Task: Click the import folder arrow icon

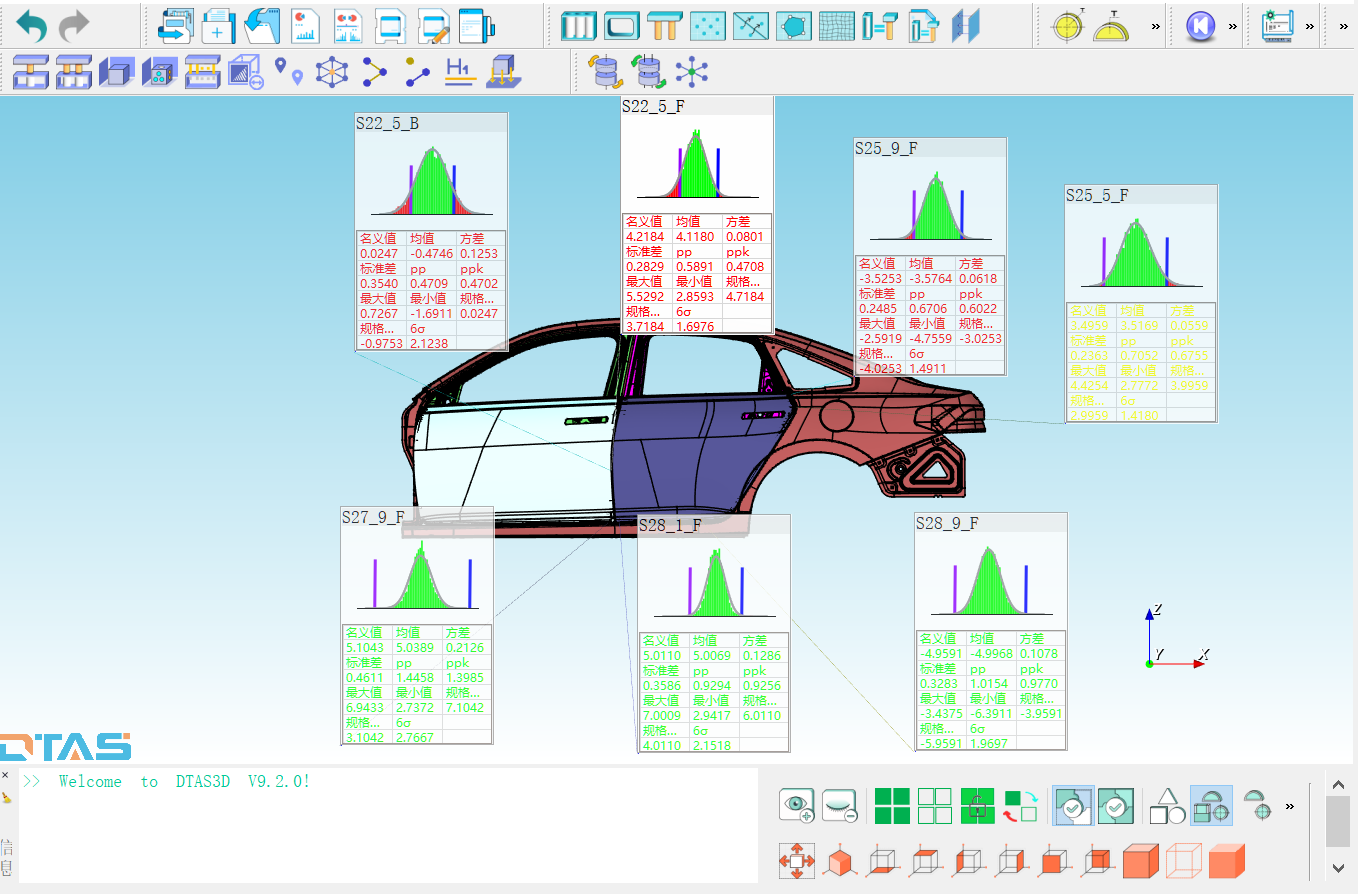Action: pos(262,25)
